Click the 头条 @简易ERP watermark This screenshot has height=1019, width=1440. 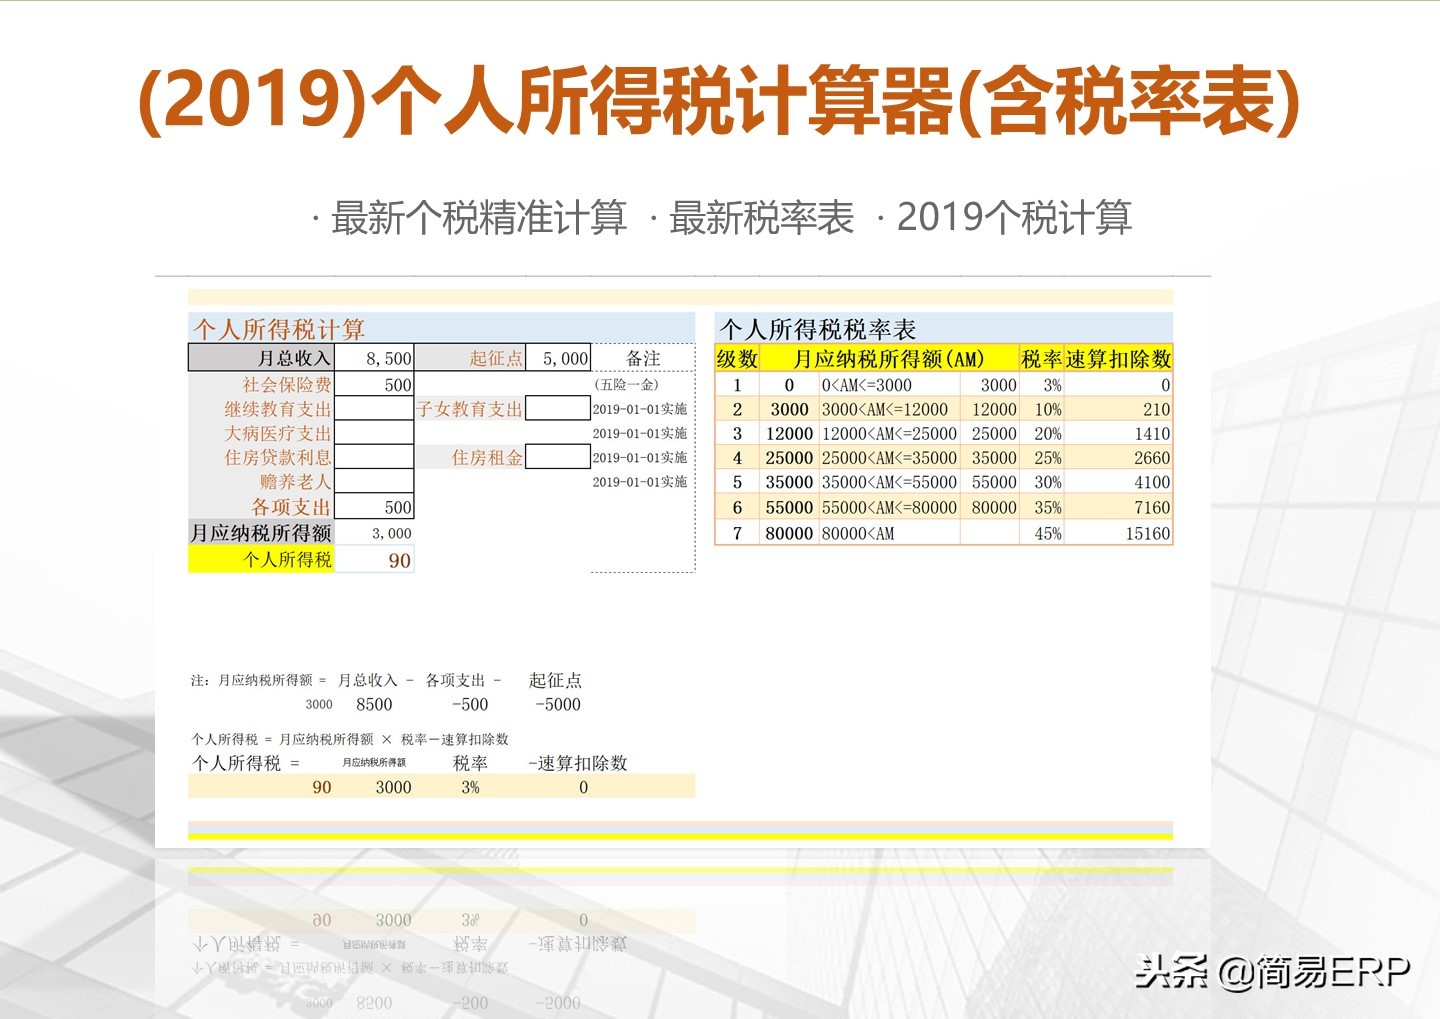tap(1272, 971)
